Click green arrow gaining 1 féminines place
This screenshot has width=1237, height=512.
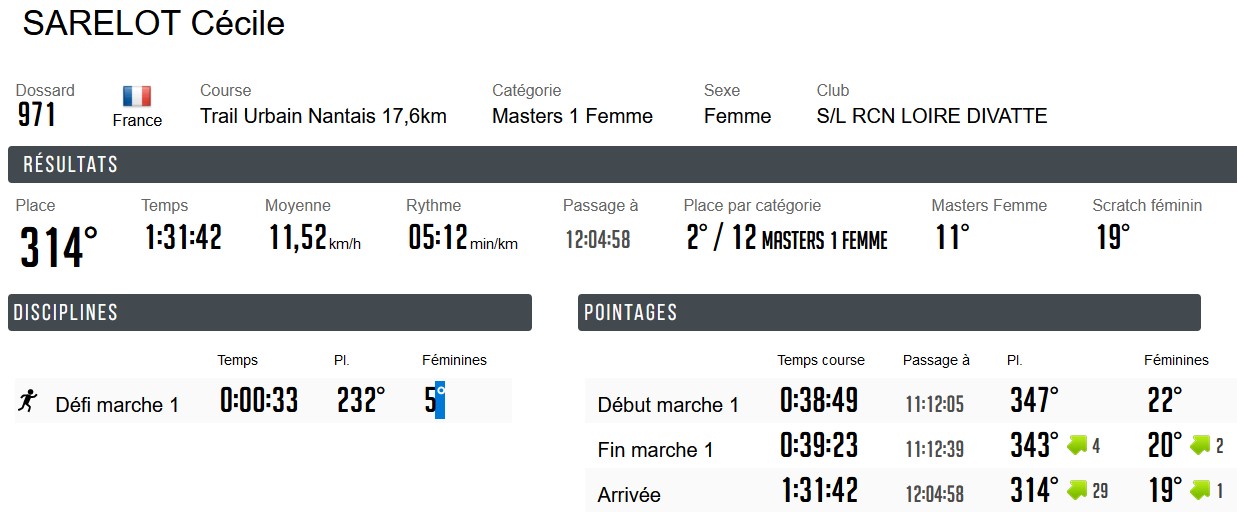pyautogui.click(x=1200, y=490)
